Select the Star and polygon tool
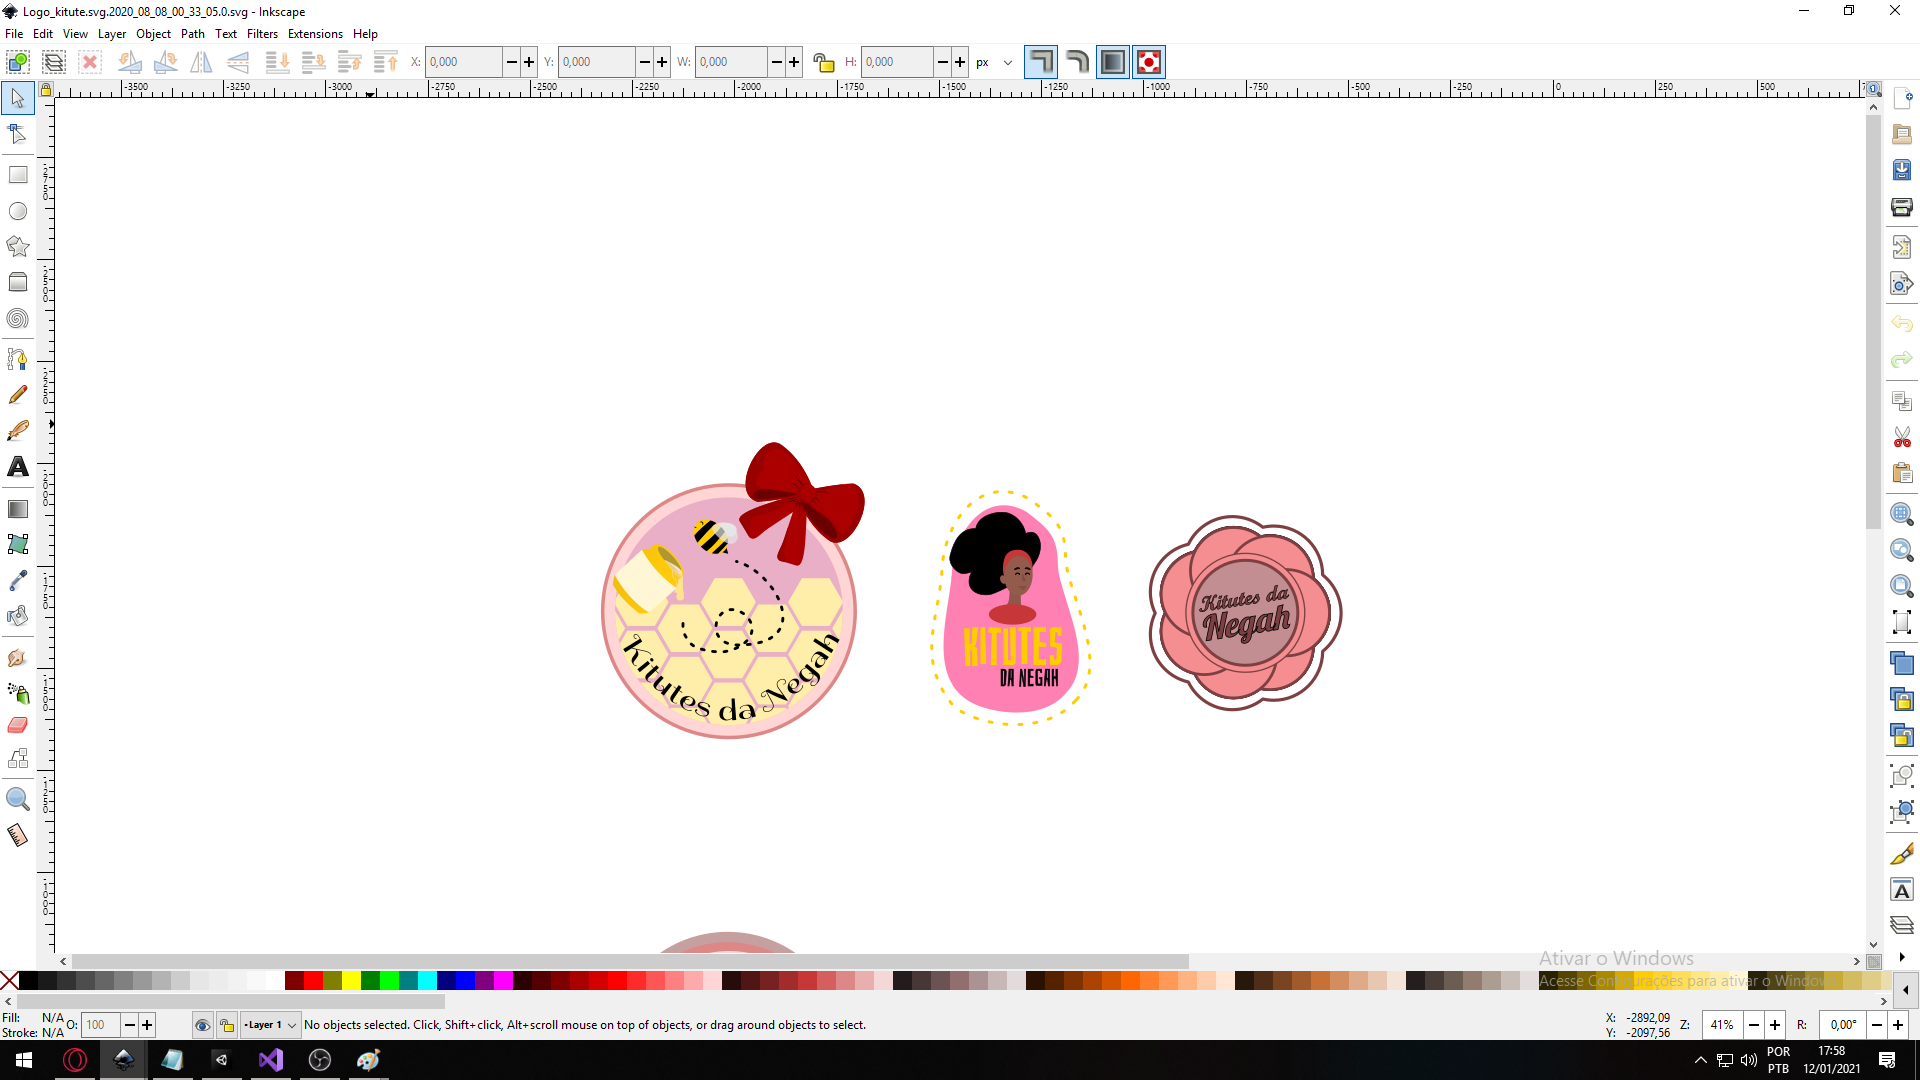The height and width of the screenshot is (1080, 1920). coord(18,246)
